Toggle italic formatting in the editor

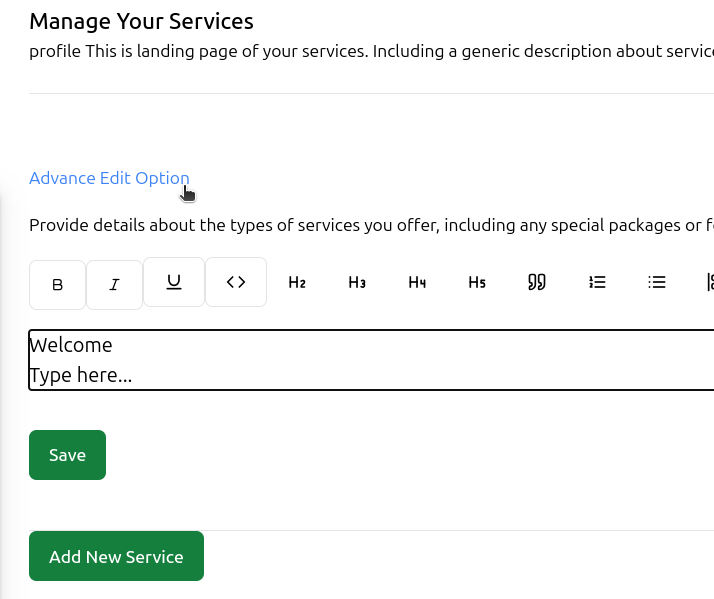114,285
